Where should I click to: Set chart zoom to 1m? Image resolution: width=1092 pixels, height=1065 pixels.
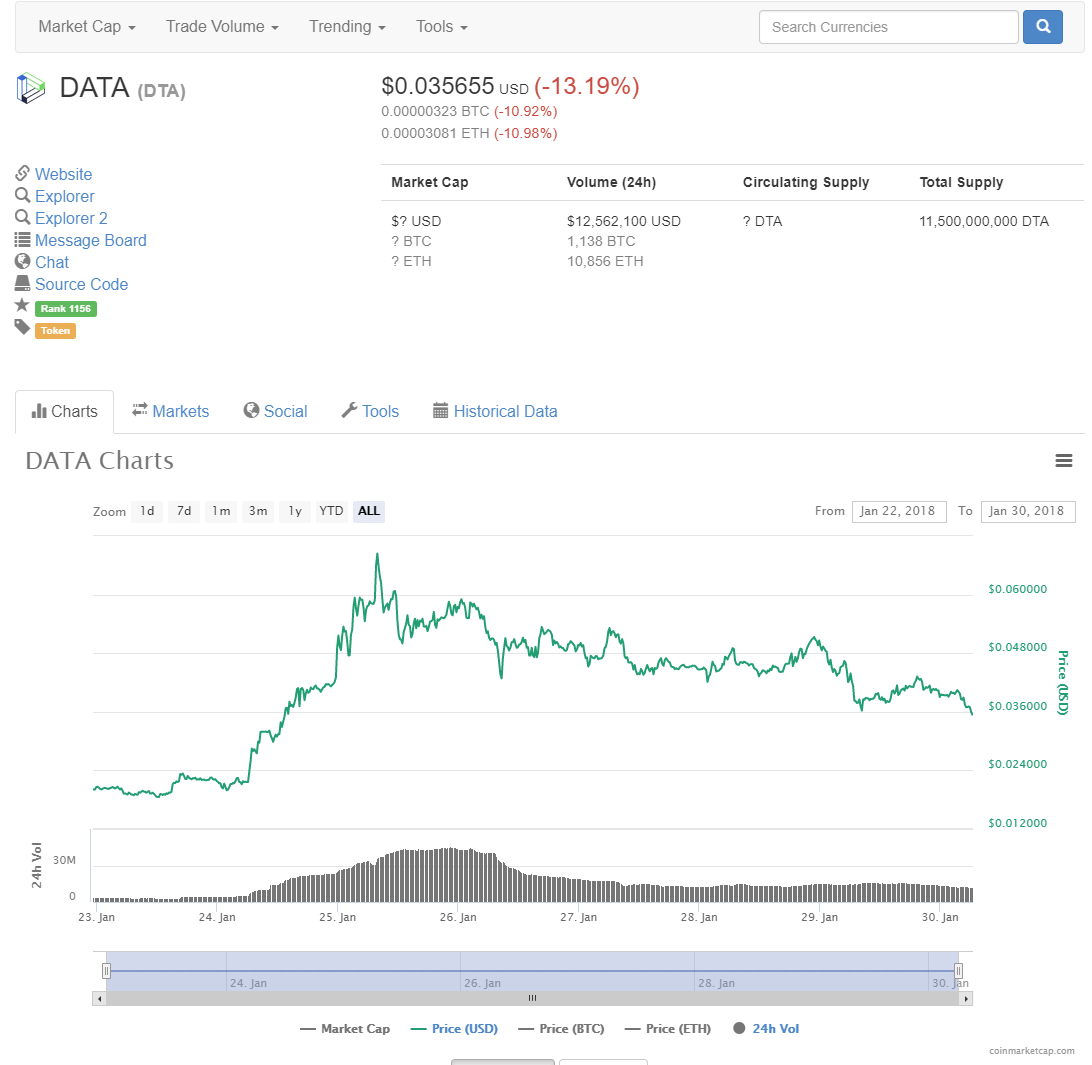click(221, 511)
